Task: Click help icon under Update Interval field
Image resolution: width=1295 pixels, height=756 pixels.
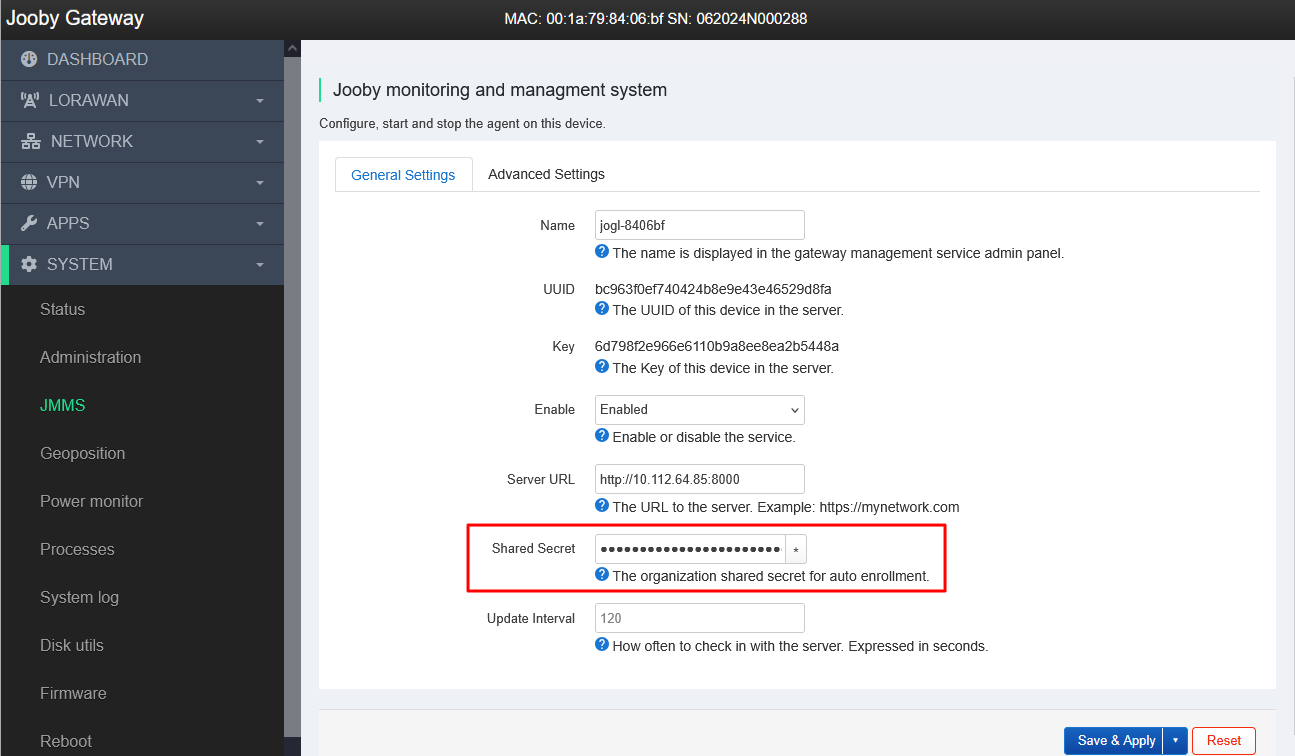Action: tap(602, 645)
